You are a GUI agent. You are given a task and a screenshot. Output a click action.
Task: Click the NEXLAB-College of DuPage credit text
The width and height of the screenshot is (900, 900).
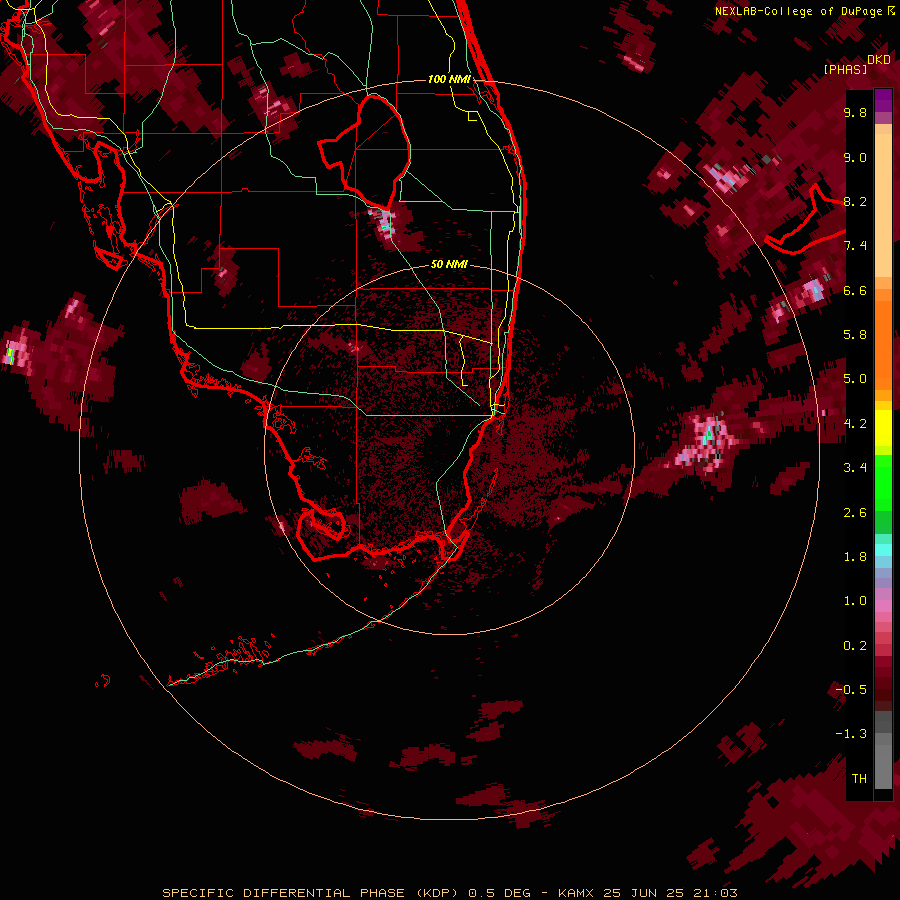click(x=798, y=11)
